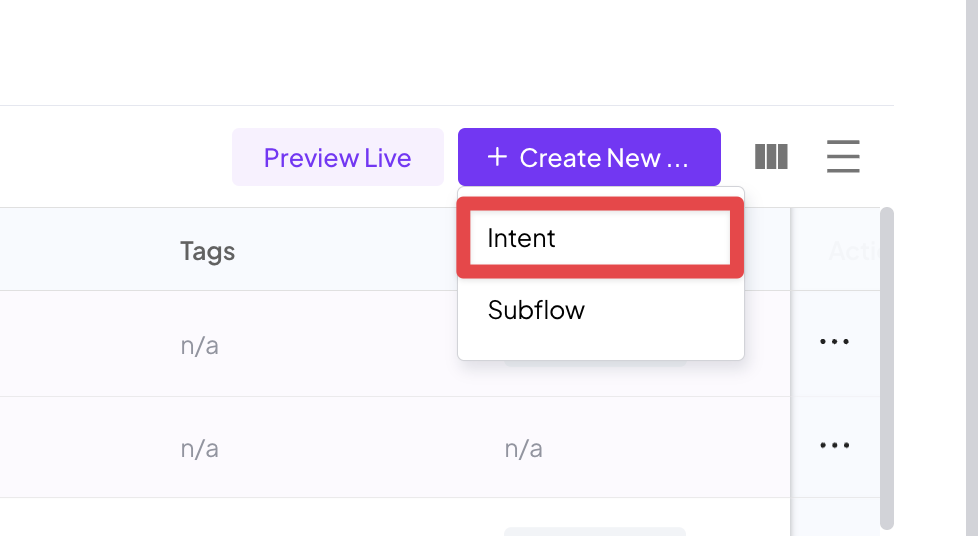978x536 pixels.
Task: Open the Create New dropdown button
Action: 589,157
